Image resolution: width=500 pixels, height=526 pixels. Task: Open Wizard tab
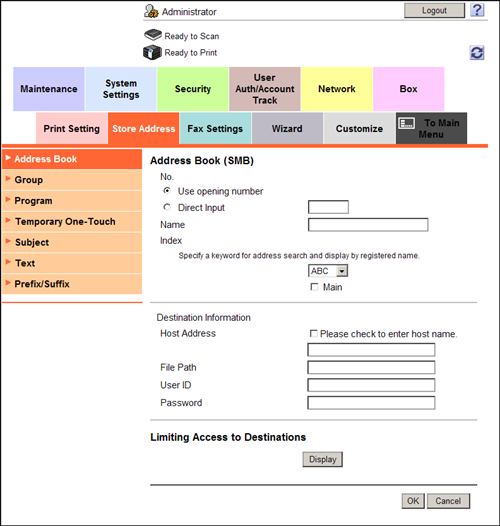pyautogui.click(x=287, y=128)
